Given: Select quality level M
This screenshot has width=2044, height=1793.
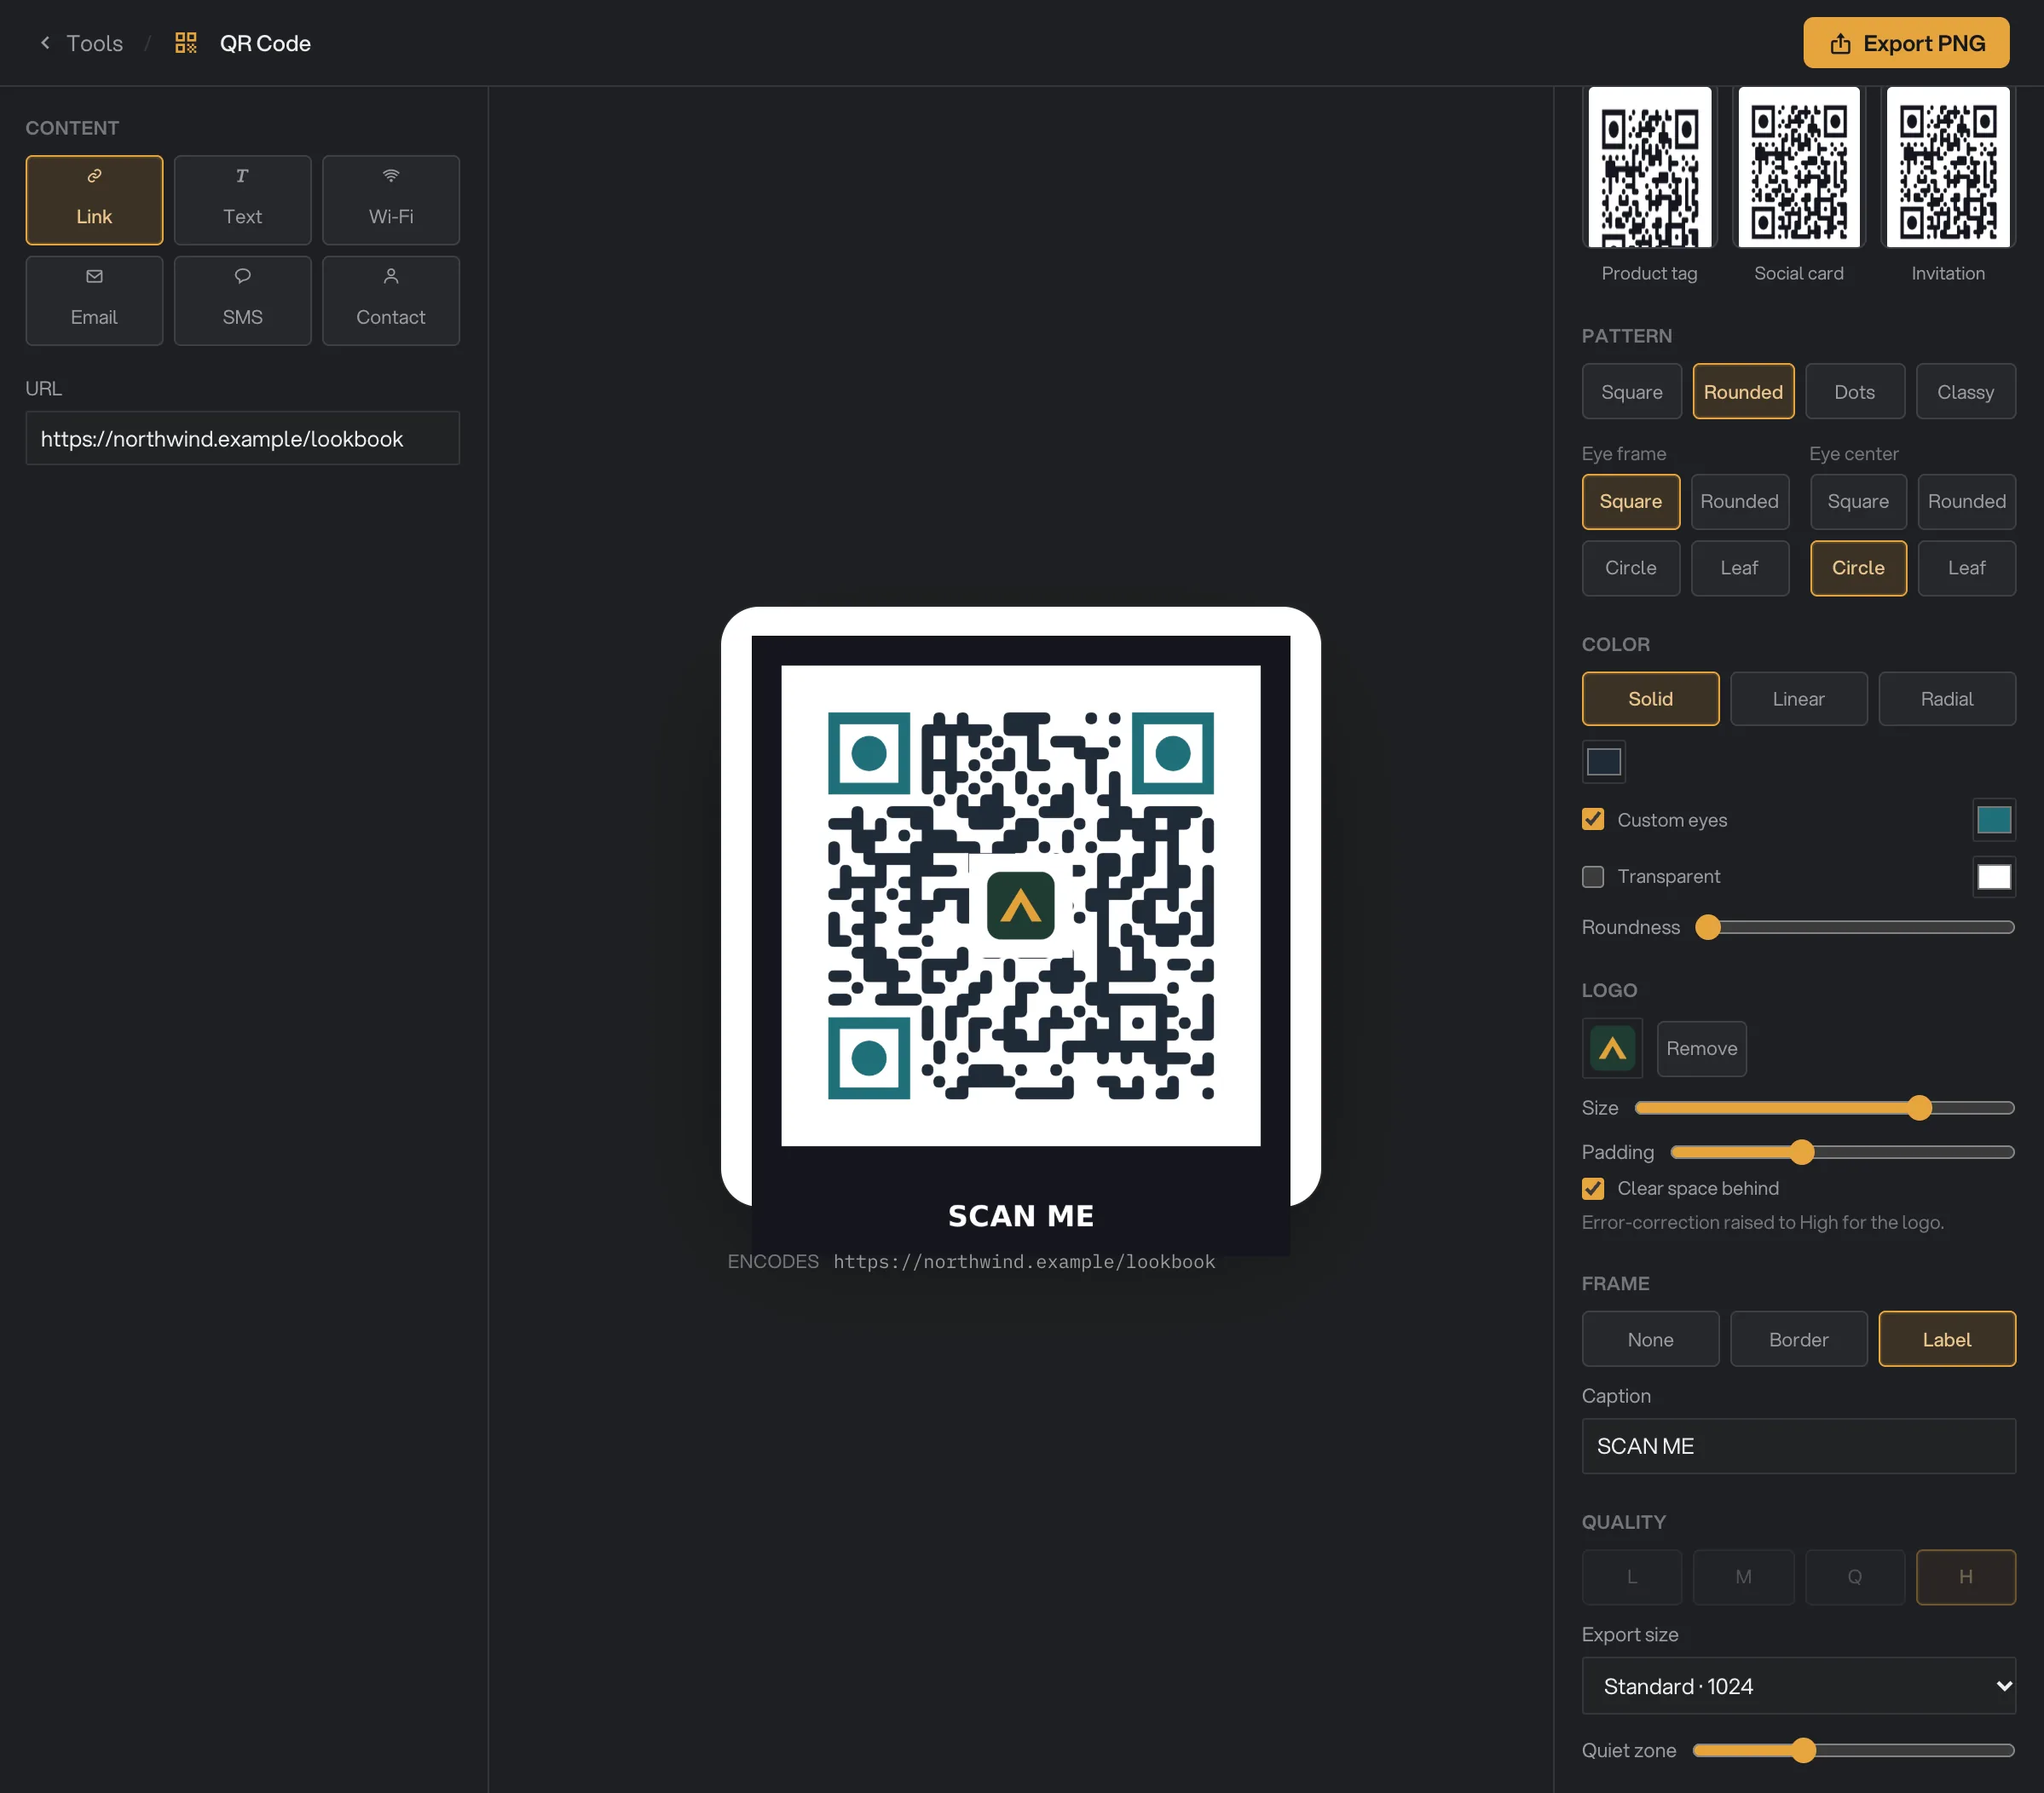Looking at the screenshot, I should [x=1742, y=1577].
